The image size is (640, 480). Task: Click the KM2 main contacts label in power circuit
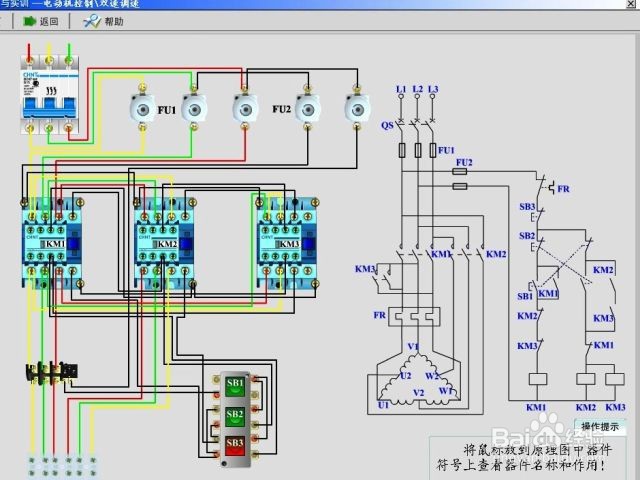pyautogui.click(x=496, y=254)
